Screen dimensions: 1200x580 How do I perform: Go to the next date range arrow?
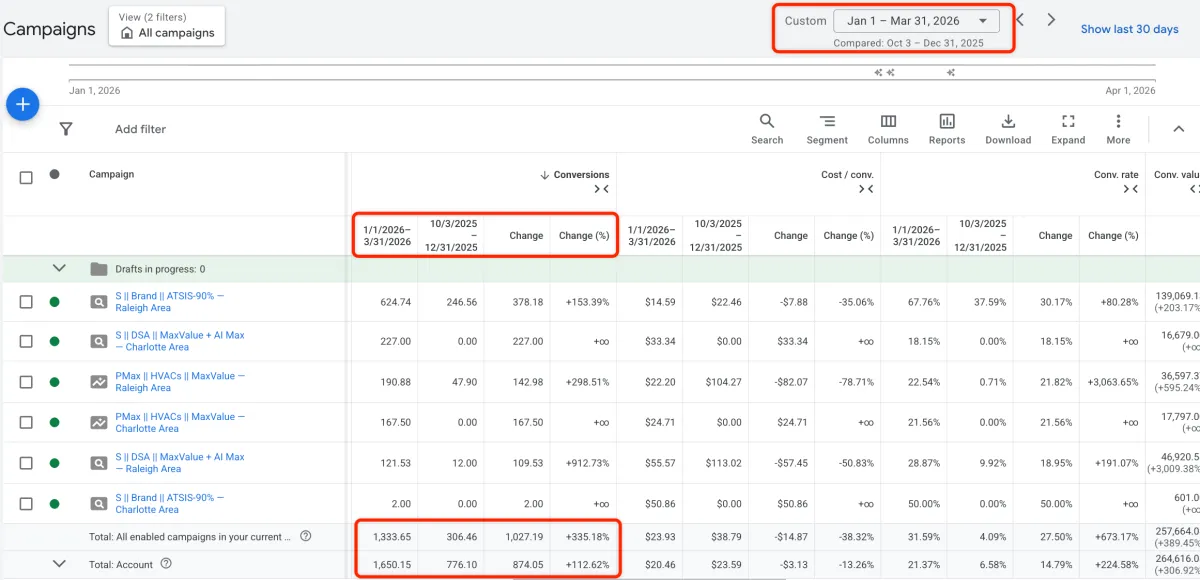click(x=1051, y=20)
